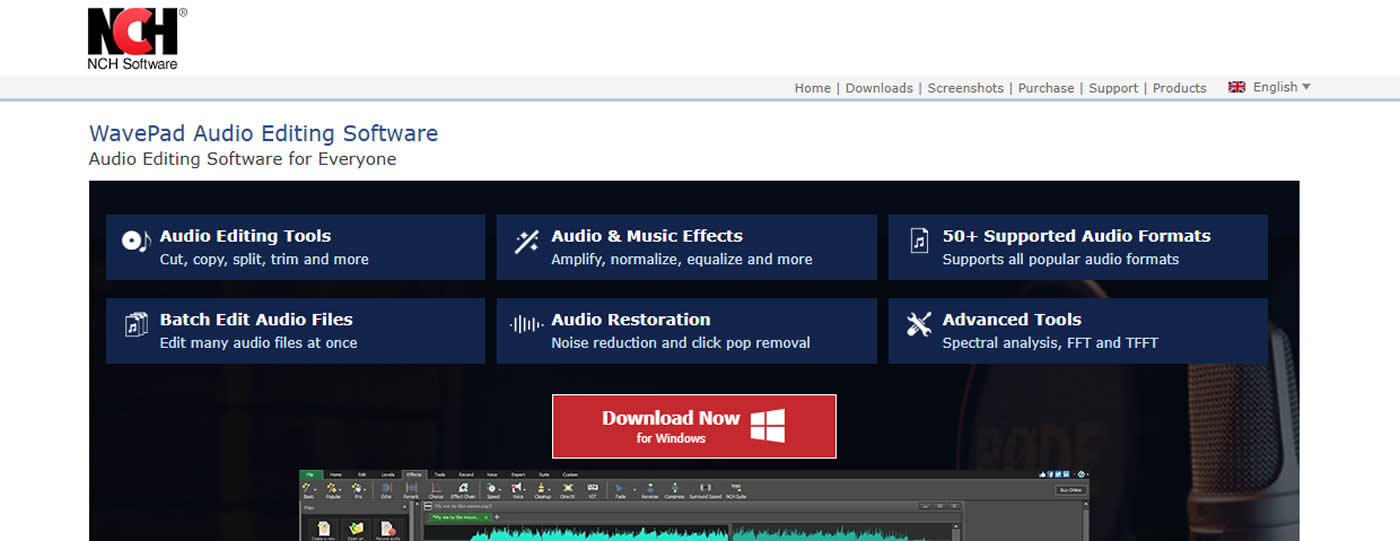Open the 50+ Supported Audio Formats tile
Viewport: 1400px width, 541px height.
click(1078, 247)
